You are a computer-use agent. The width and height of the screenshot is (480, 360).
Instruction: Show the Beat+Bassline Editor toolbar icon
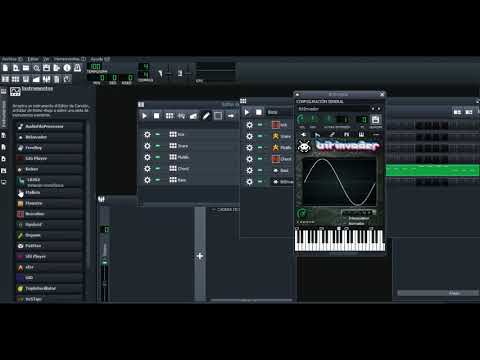click(x=15, y=79)
